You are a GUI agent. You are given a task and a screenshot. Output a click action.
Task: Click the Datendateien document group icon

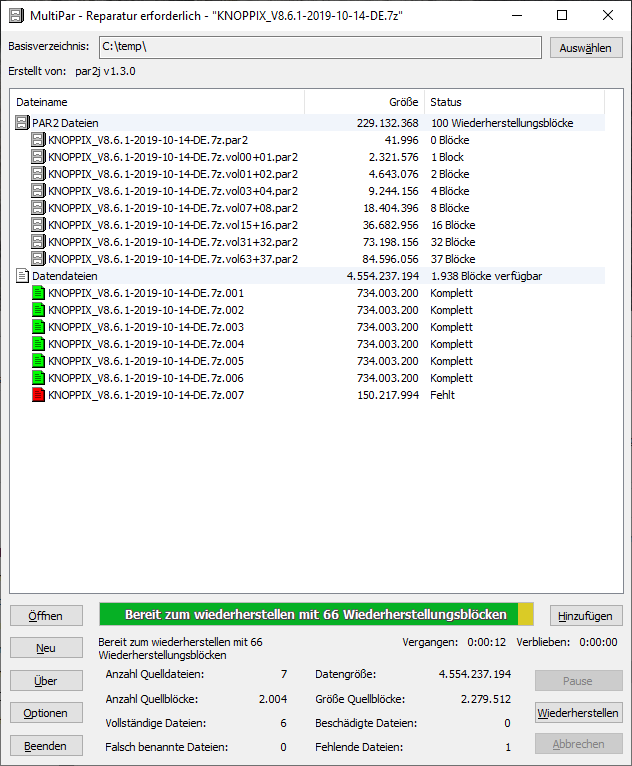tap(22, 276)
